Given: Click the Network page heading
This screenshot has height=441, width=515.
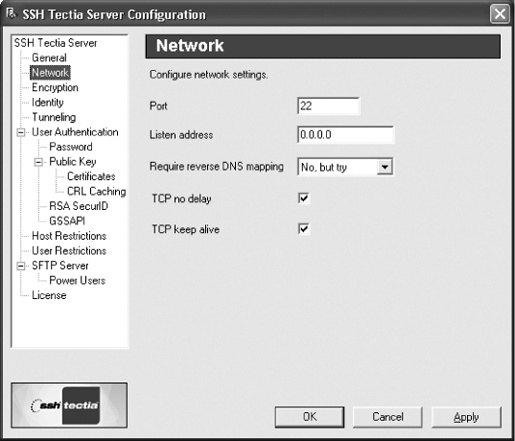Looking at the screenshot, I should [x=190, y=46].
